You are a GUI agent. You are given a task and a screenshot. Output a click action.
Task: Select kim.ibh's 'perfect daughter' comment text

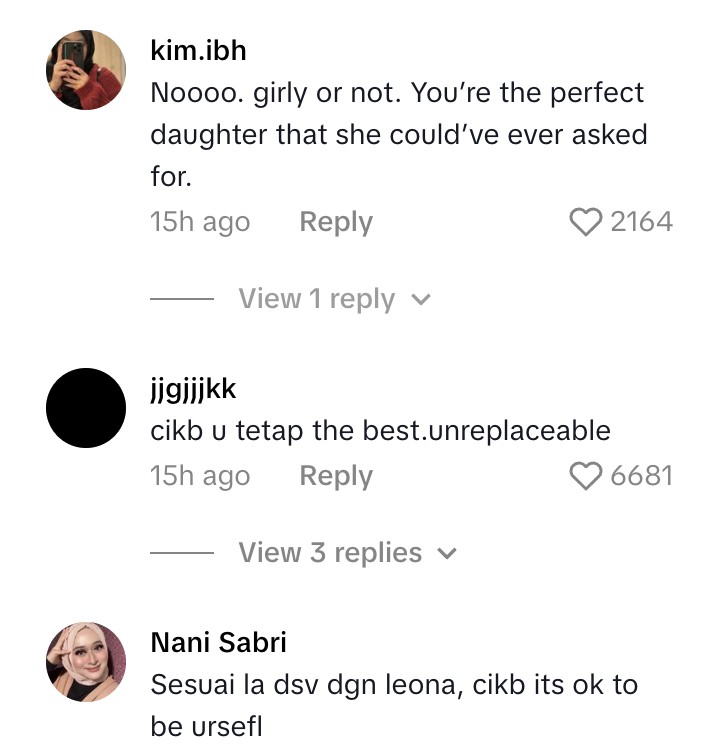coord(398,135)
